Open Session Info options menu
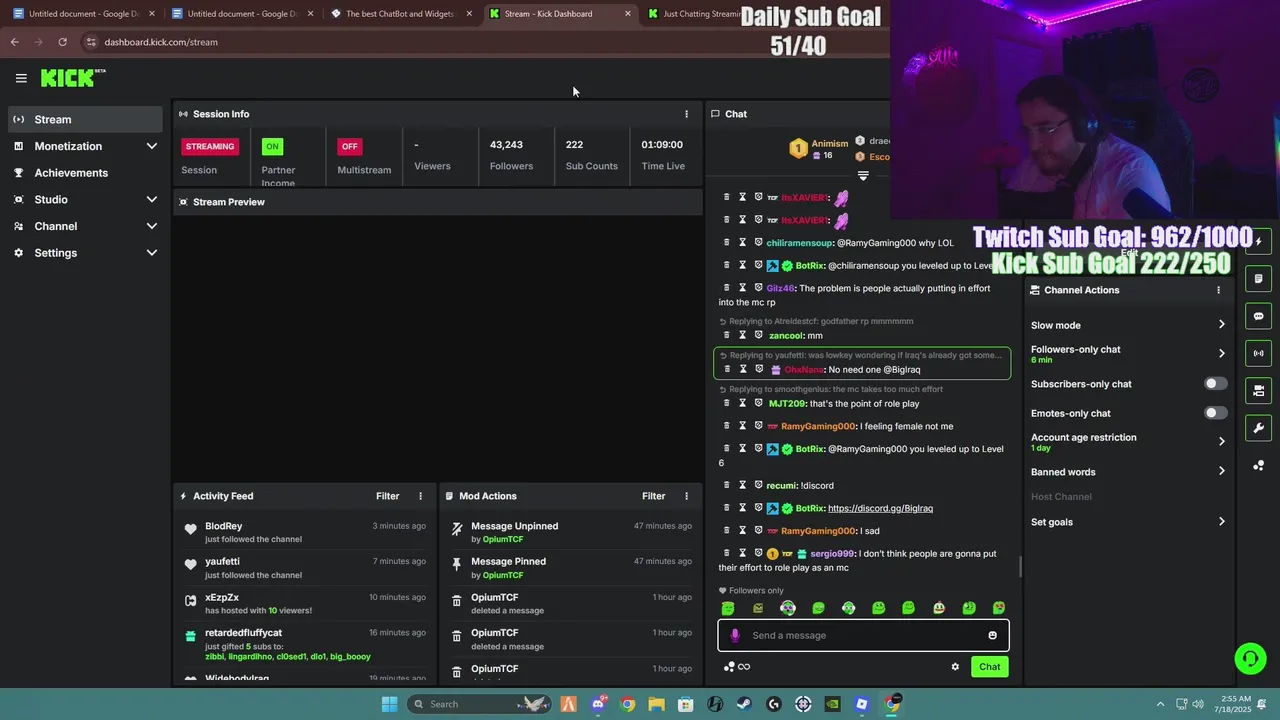The width and height of the screenshot is (1280, 720). point(686,114)
